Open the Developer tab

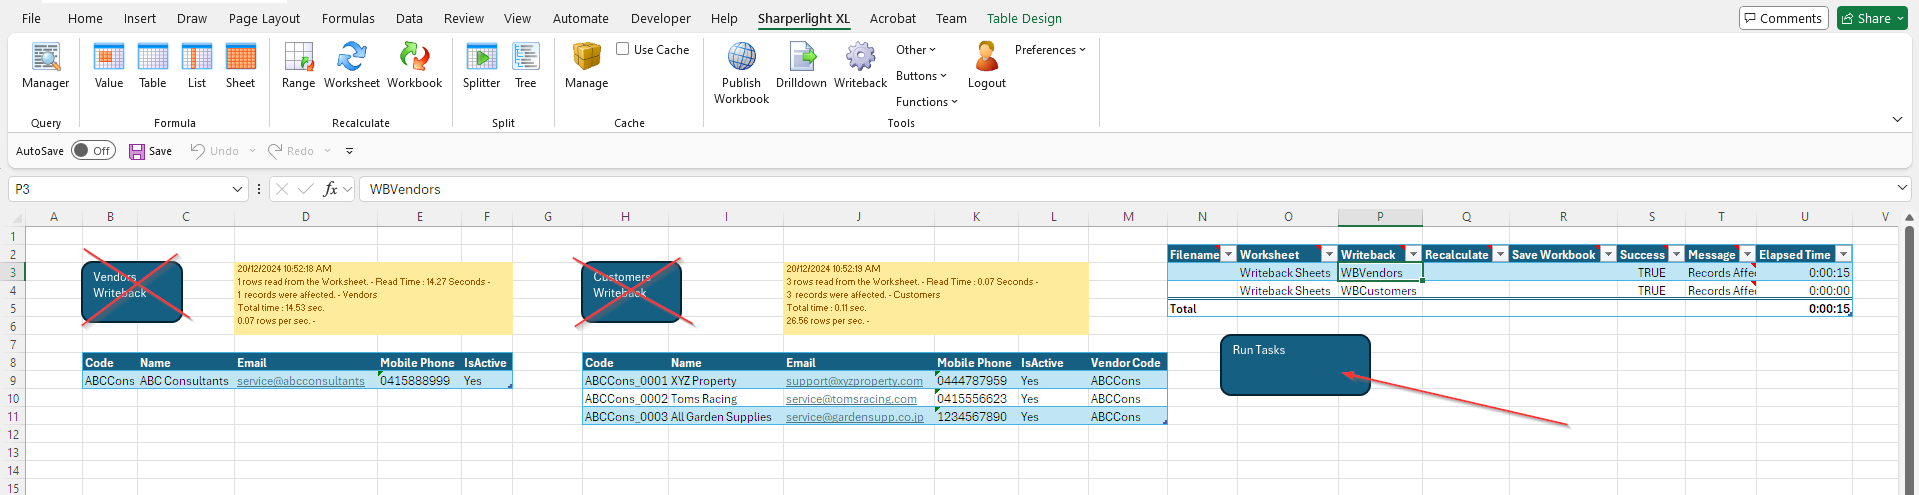click(x=660, y=18)
